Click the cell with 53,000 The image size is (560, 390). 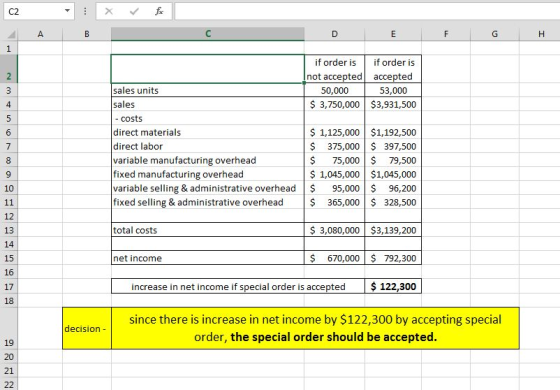393,90
